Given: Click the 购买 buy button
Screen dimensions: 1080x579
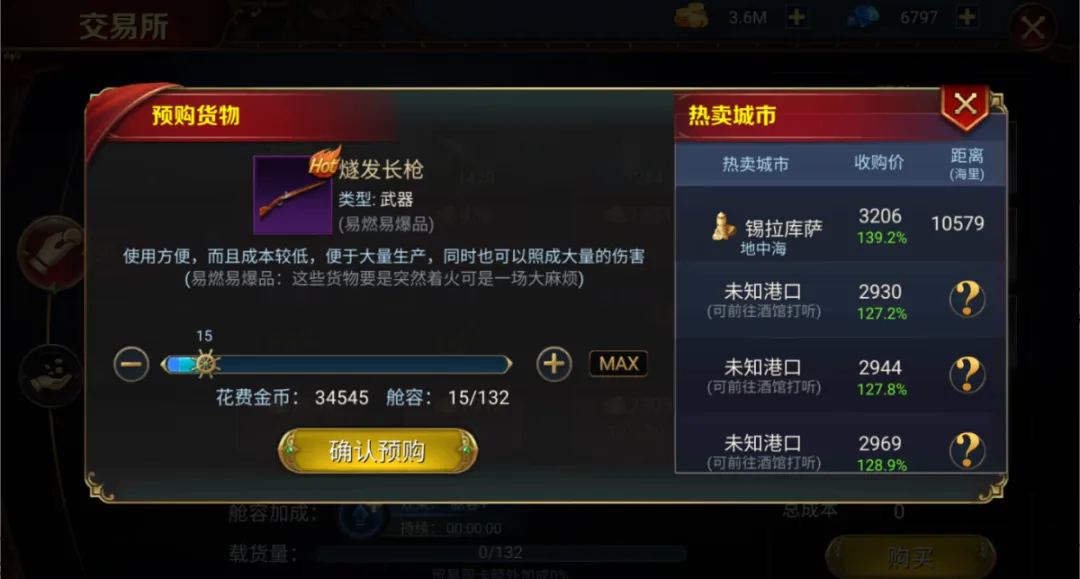Looking at the screenshot, I should pyautogui.click(x=911, y=557).
